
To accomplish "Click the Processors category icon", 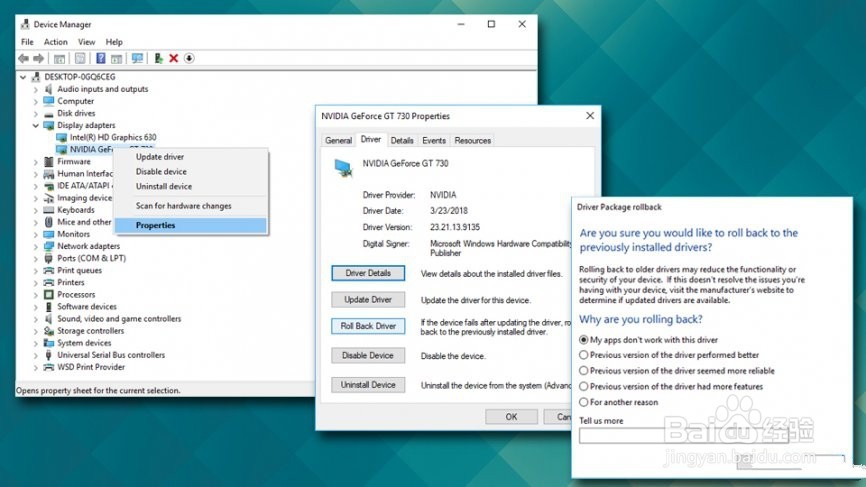I will (49, 294).
